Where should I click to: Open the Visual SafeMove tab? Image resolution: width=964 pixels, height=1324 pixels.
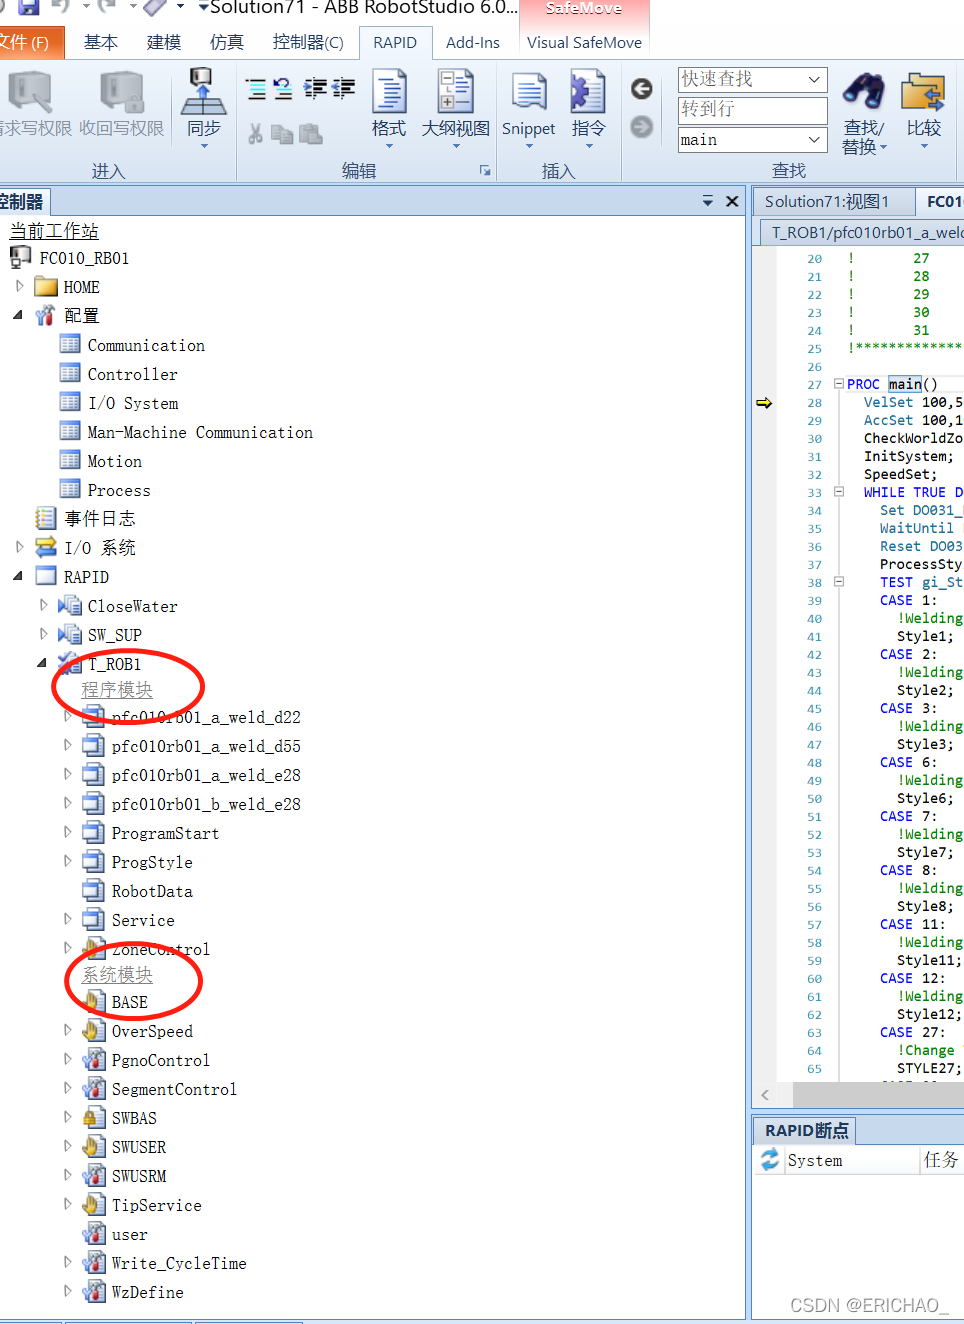[x=585, y=42]
